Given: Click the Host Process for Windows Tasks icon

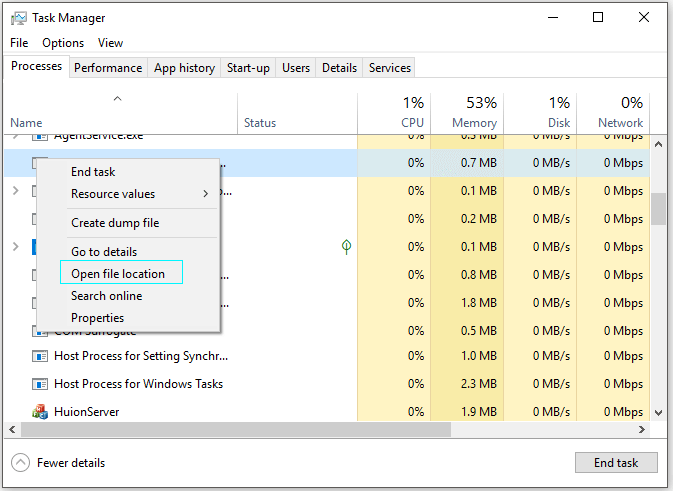Looking at the screenshot, I should point(40,384).
